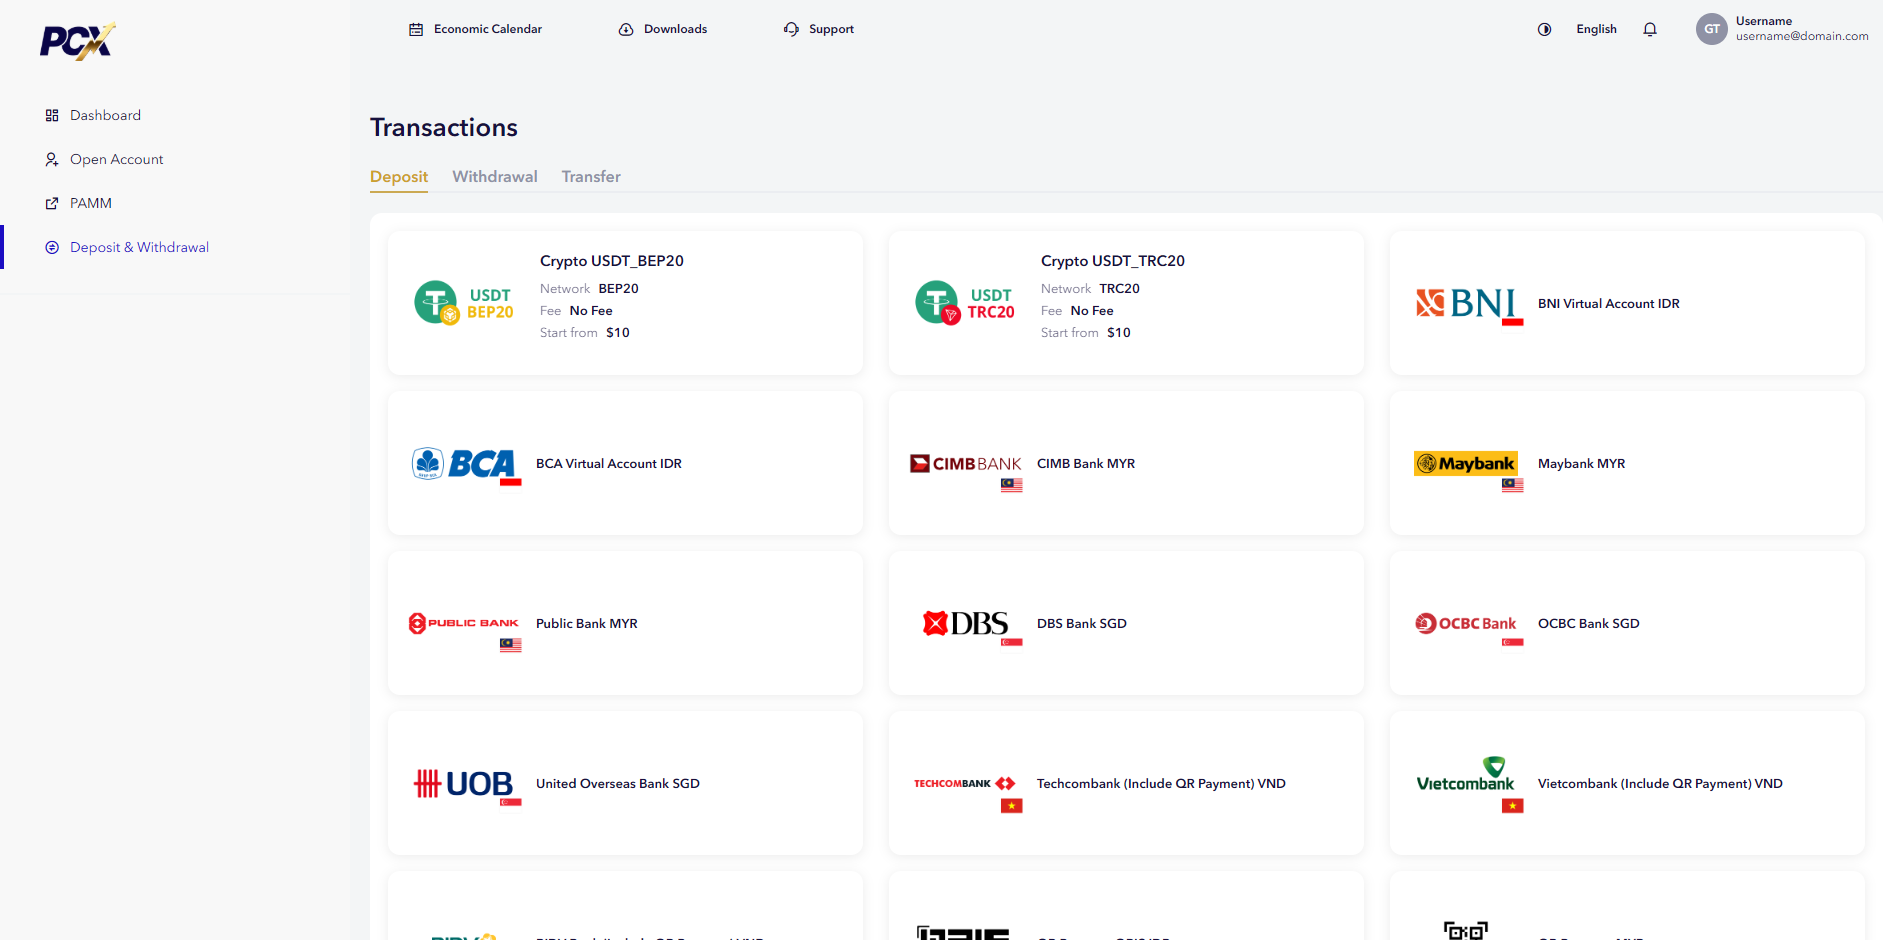Open PAMM sidebar link
This screenshot has height=940, width=1883.
pos(91,203)
